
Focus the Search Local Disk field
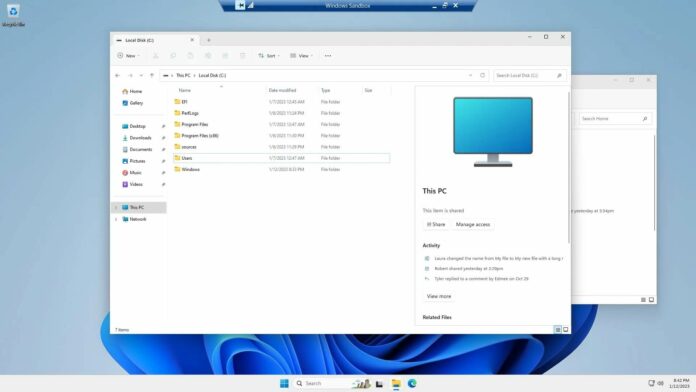tap(529, 75)
